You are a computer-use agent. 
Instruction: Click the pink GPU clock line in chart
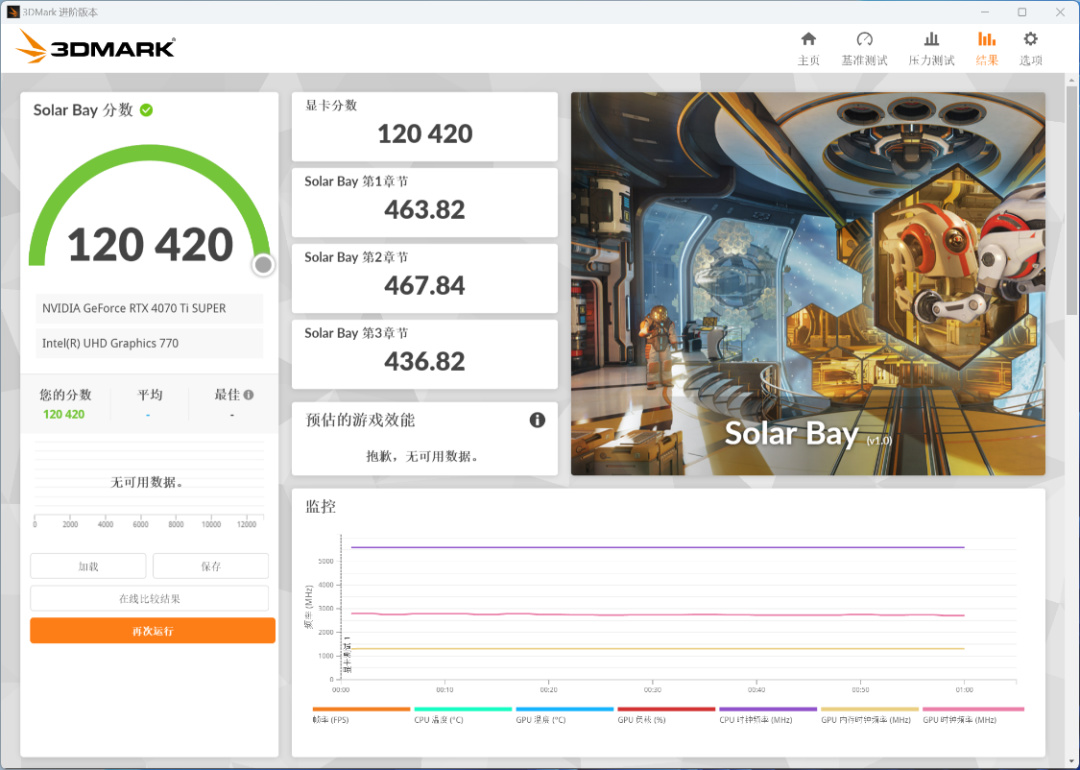coord(658,614)
